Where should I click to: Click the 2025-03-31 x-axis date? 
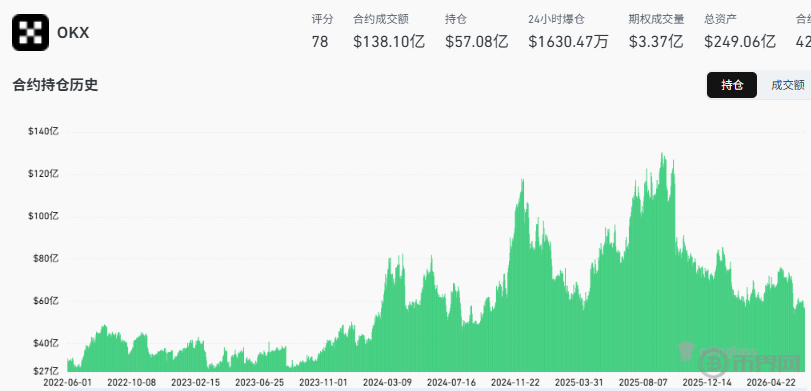pos(579,383)
